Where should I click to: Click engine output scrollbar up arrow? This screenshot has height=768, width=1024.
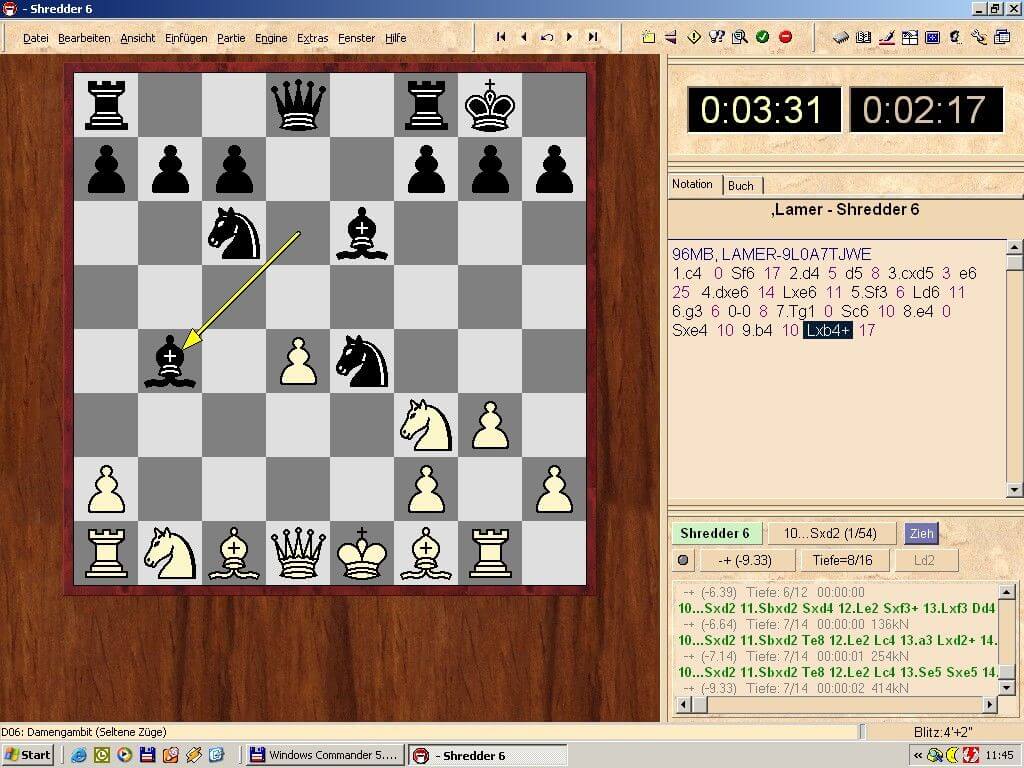[1007, 592]
